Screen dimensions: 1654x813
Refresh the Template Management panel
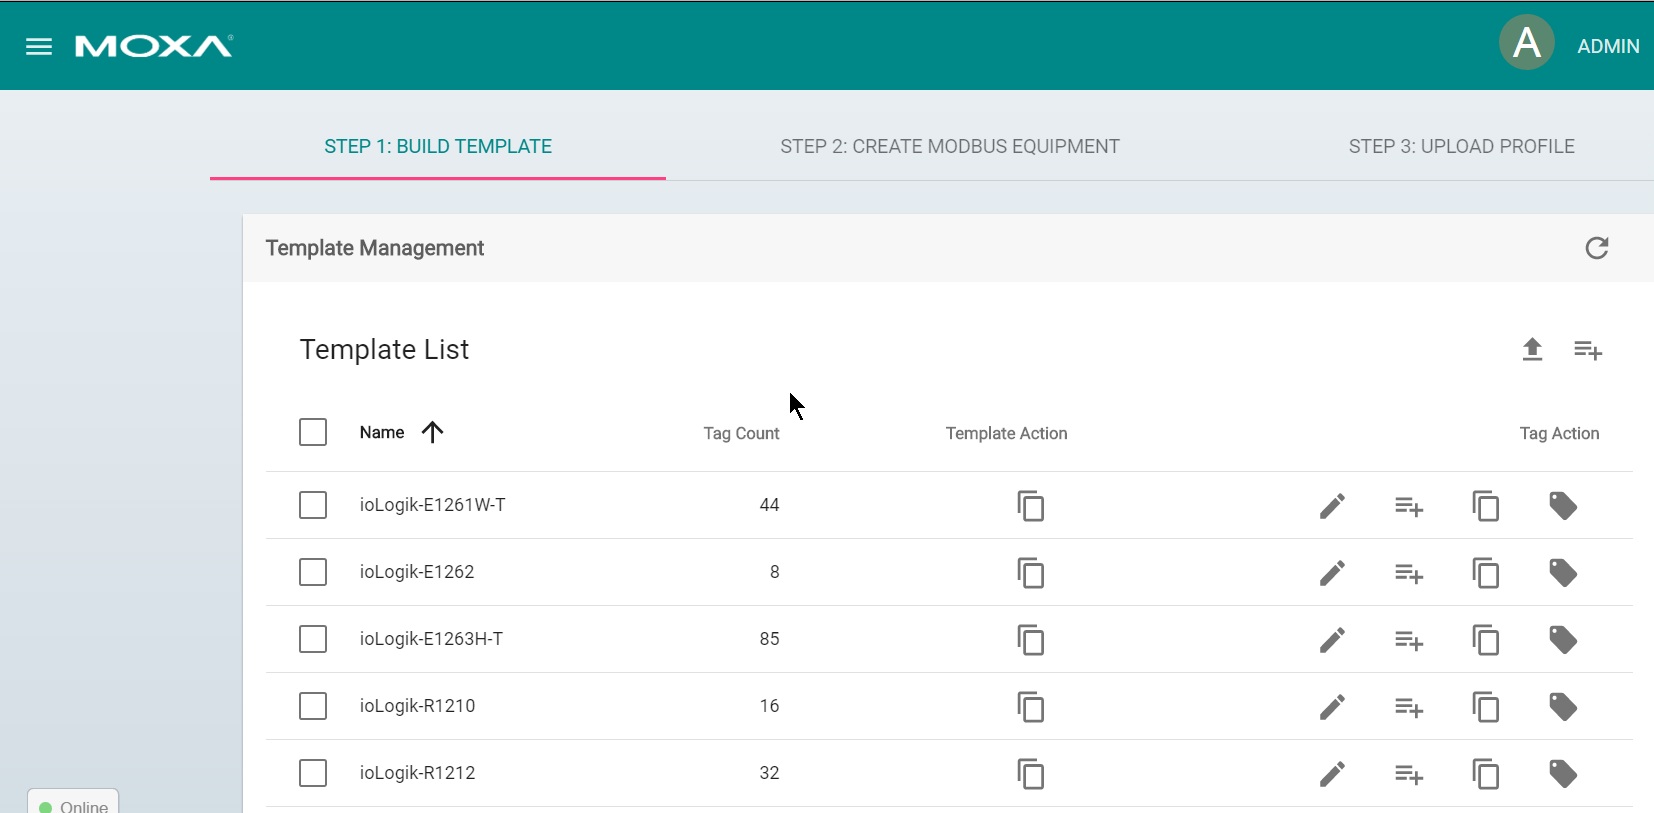[1597, 248]
